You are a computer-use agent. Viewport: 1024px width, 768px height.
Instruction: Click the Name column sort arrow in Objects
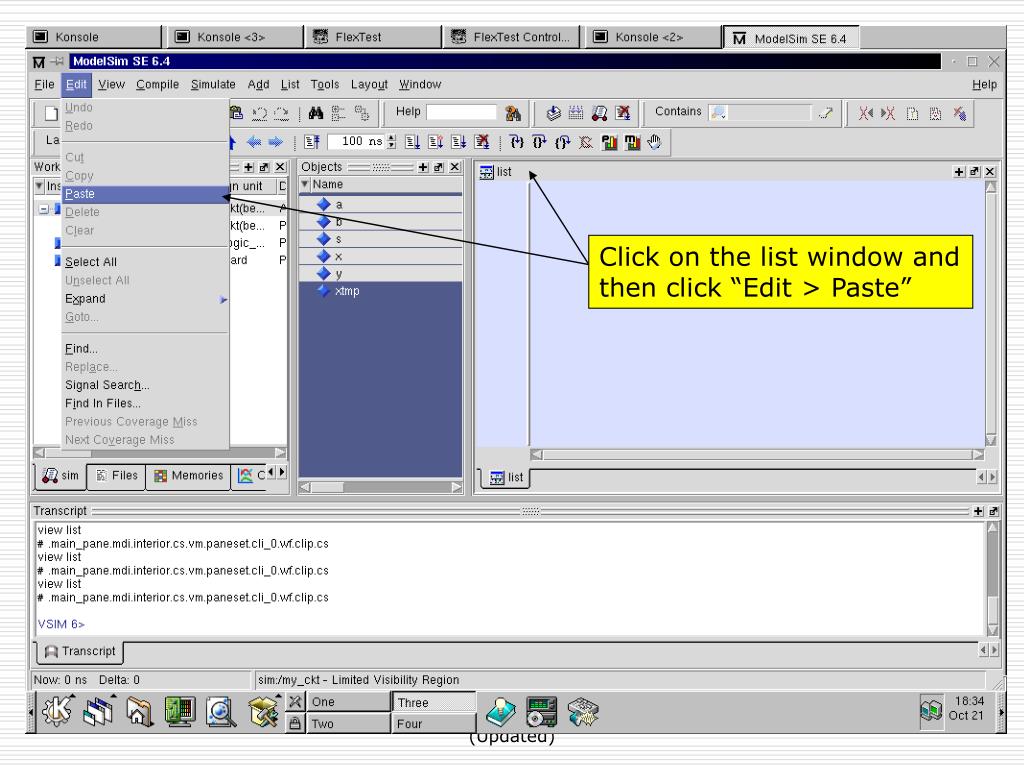click(304, 185)
